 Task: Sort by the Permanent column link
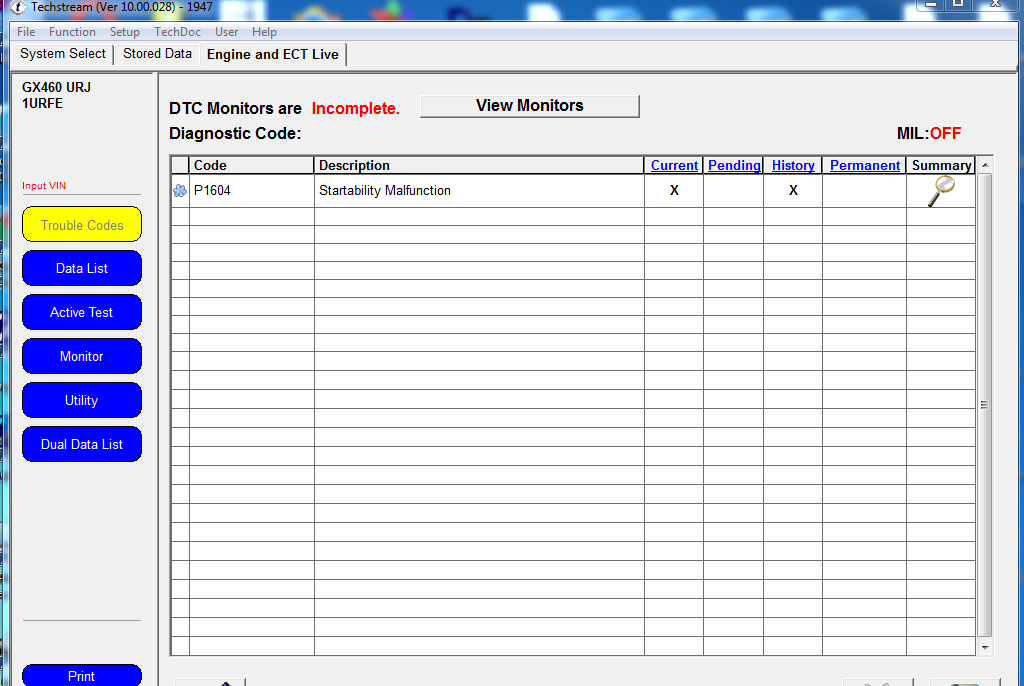point(865,165)
